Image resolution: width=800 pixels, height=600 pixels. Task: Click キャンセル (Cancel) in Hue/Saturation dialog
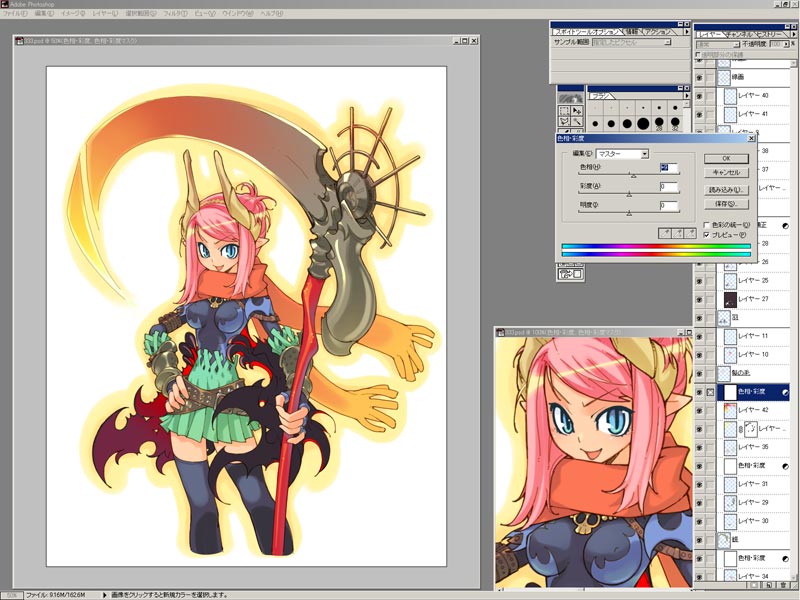coord(726,173)
